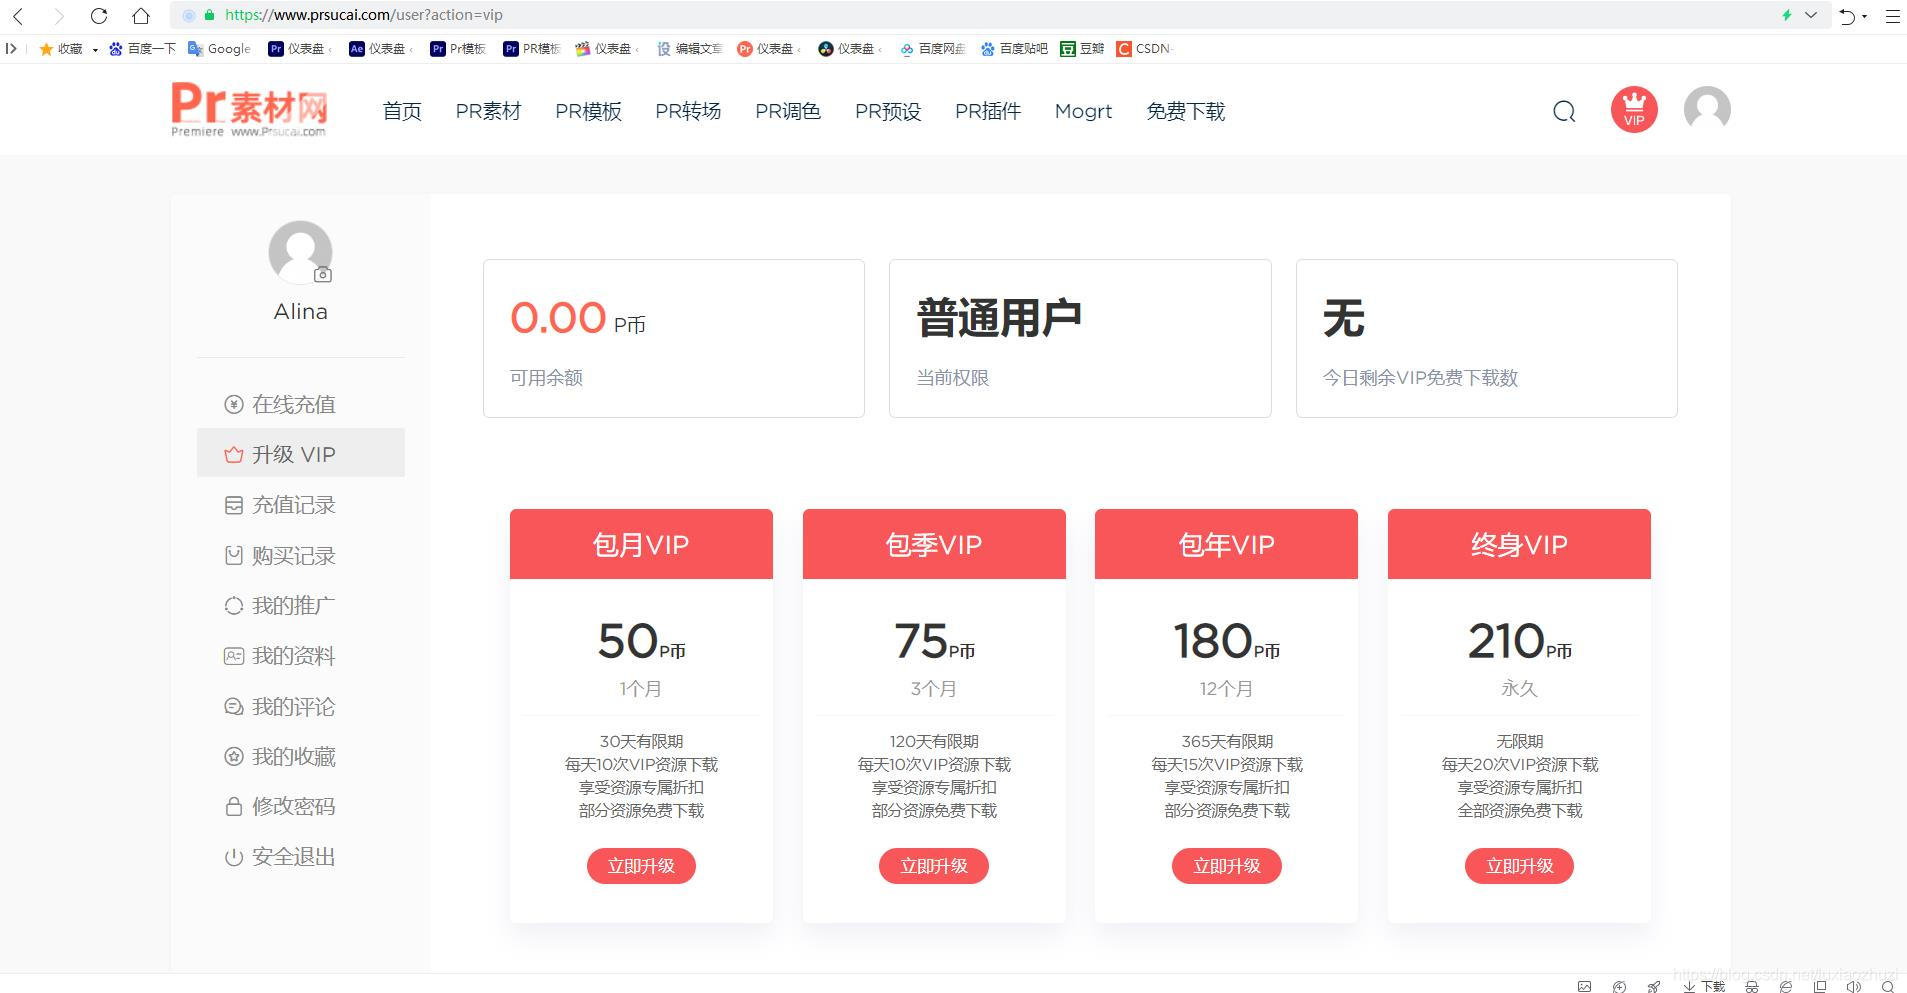Click the 210 P币 price text
The width and height of the screenshot is (1907, 993).
1519,641
